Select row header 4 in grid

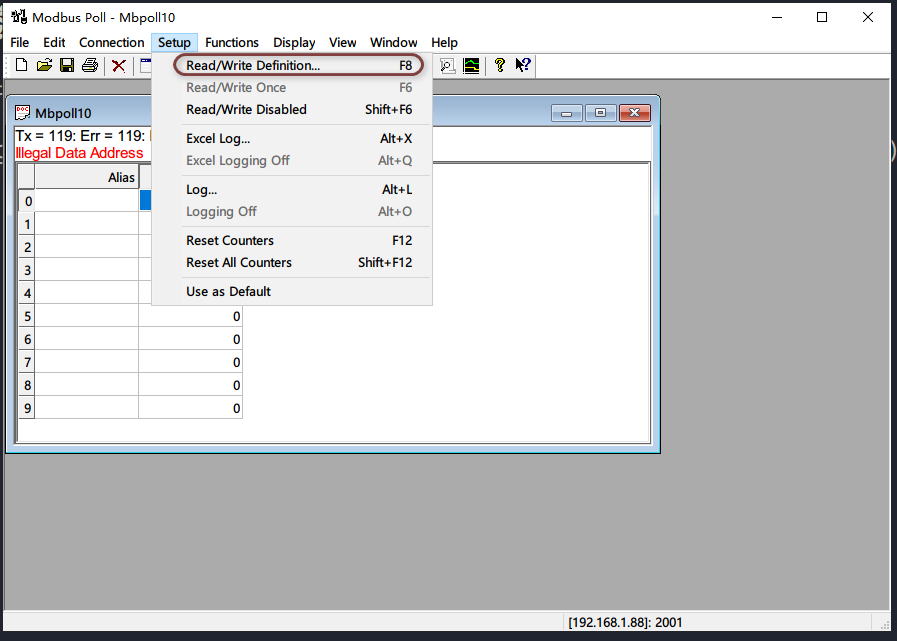coord(27,292)
